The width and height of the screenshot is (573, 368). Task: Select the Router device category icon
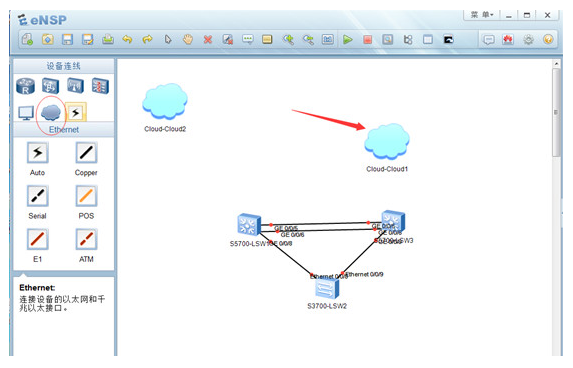(26, 86)
